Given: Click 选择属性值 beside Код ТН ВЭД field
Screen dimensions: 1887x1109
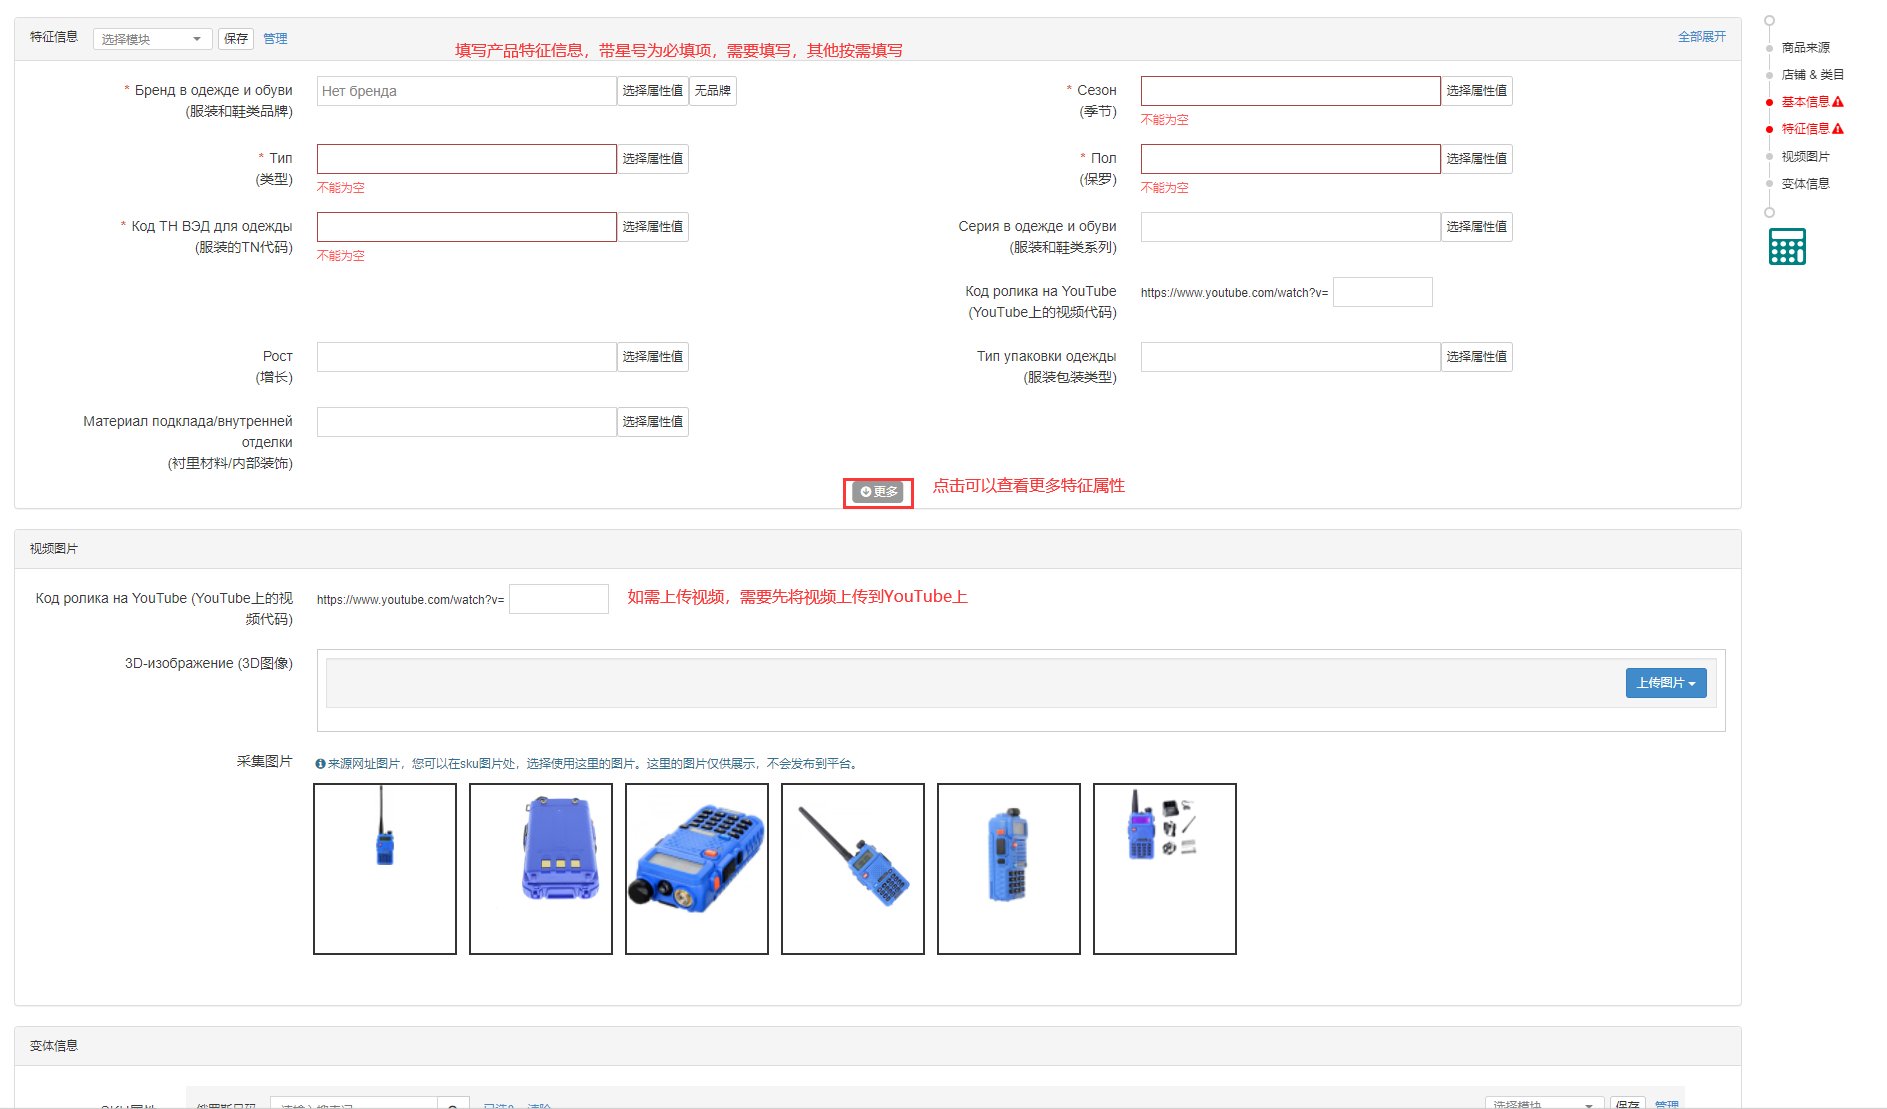Looking at the screenshot, I should (652, 227).
